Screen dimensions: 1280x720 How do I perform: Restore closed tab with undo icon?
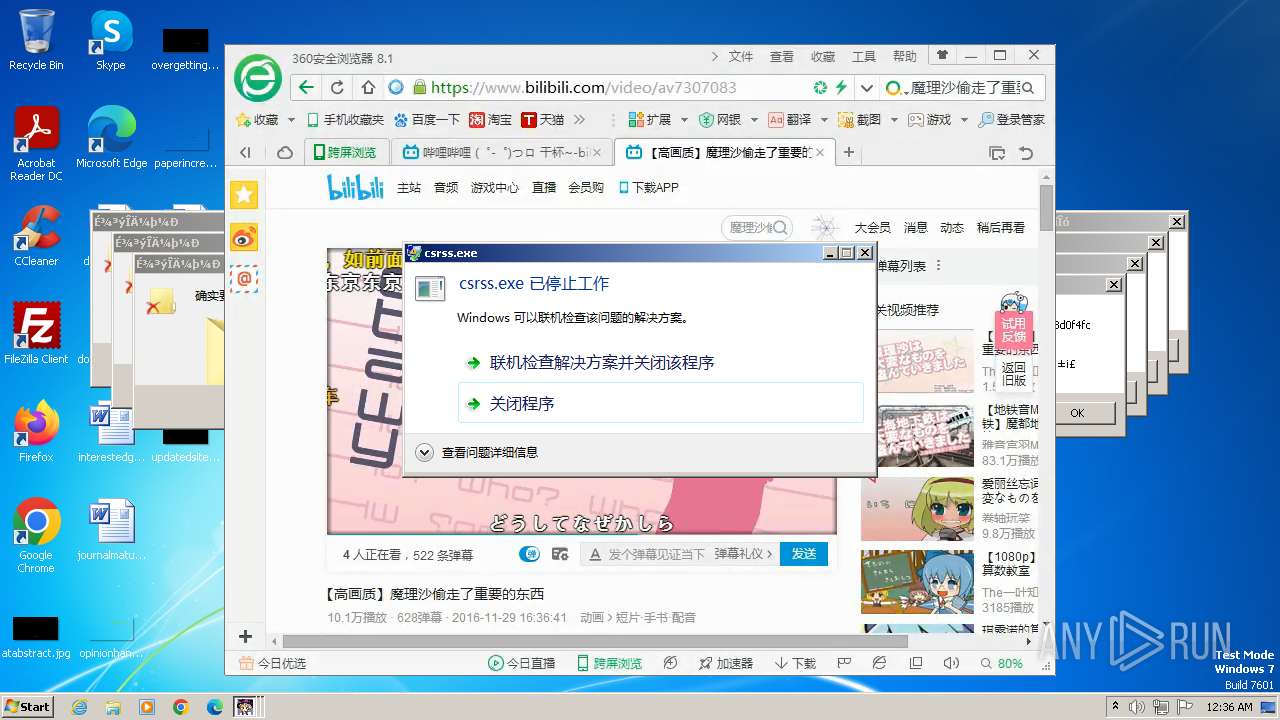(1026, 153)
